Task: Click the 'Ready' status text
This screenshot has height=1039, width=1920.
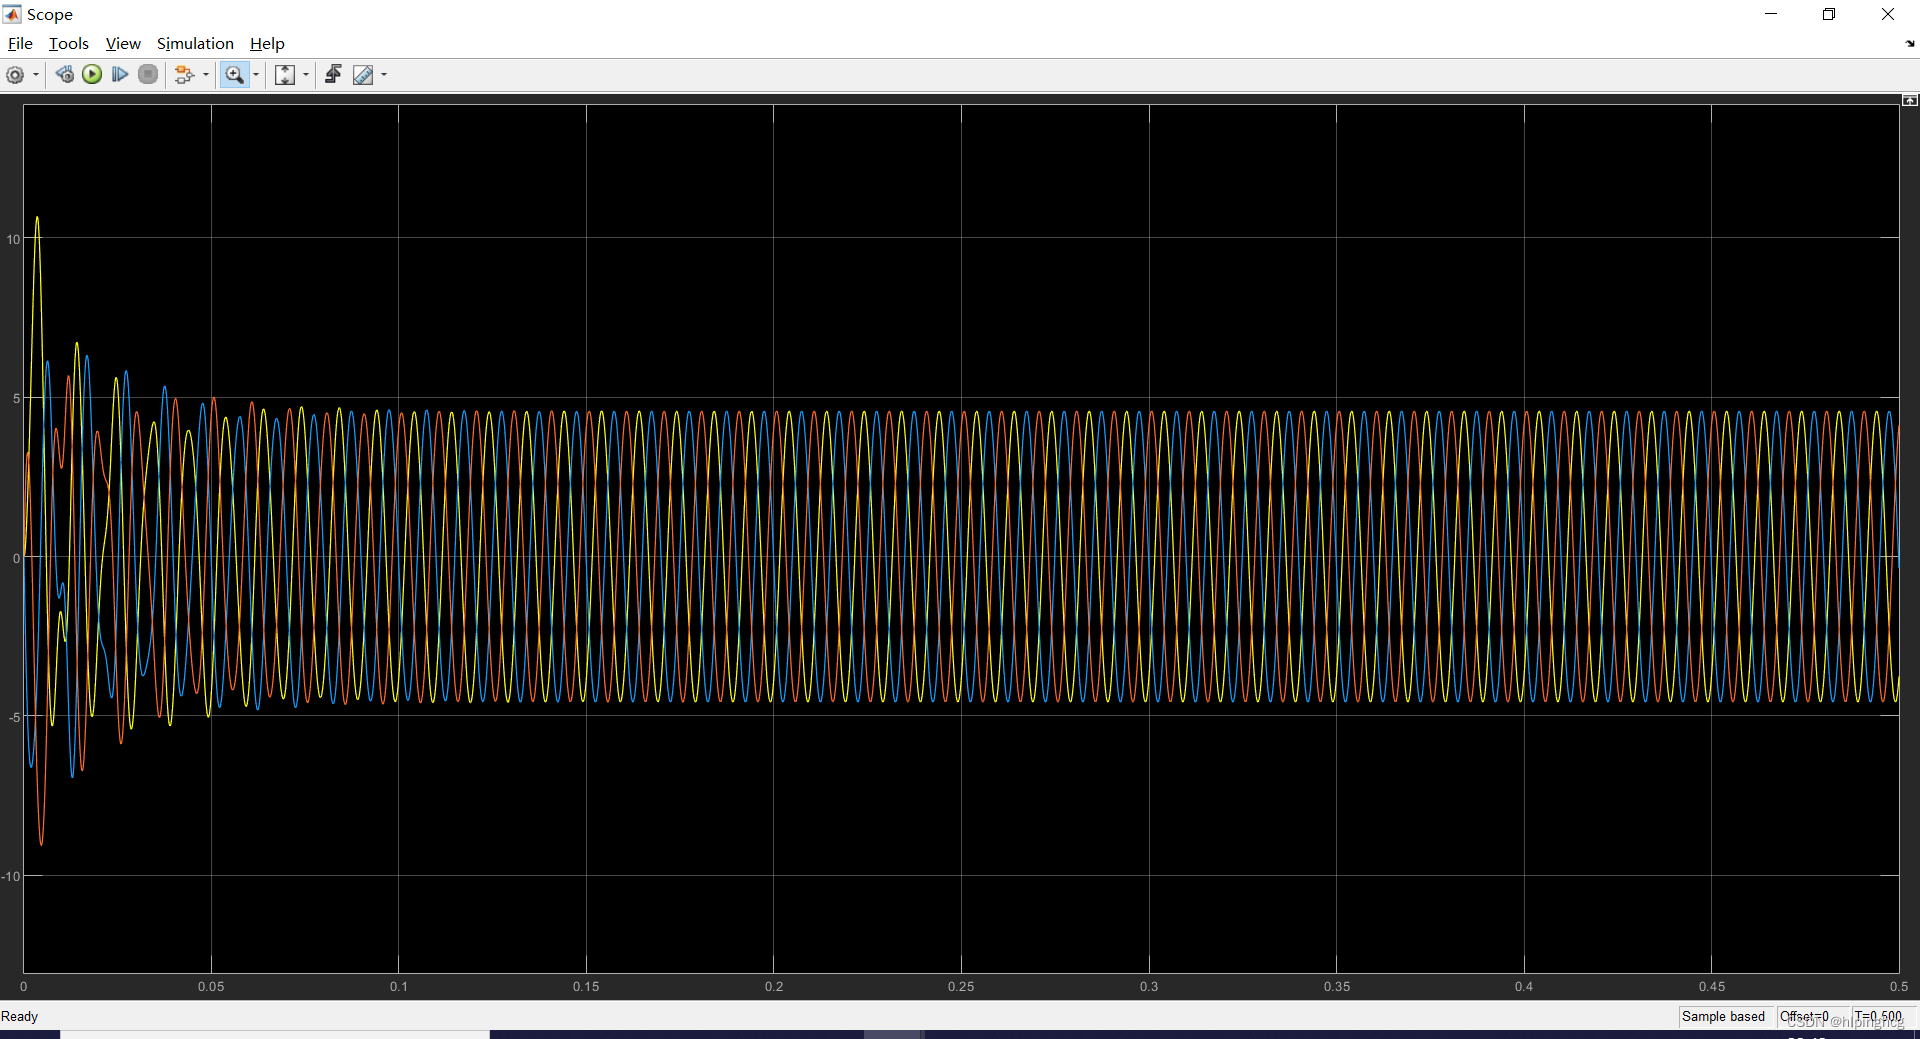Action: 20,1016
